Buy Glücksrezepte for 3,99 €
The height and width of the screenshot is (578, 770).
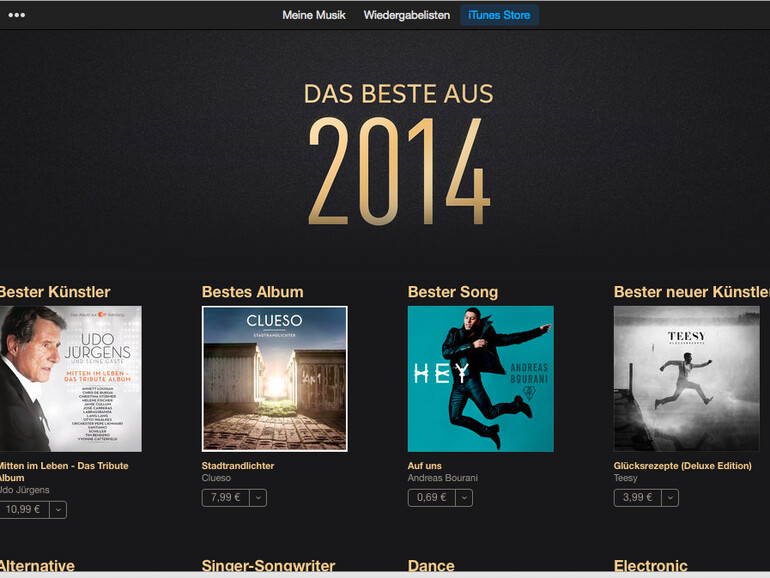click(637, 497)
